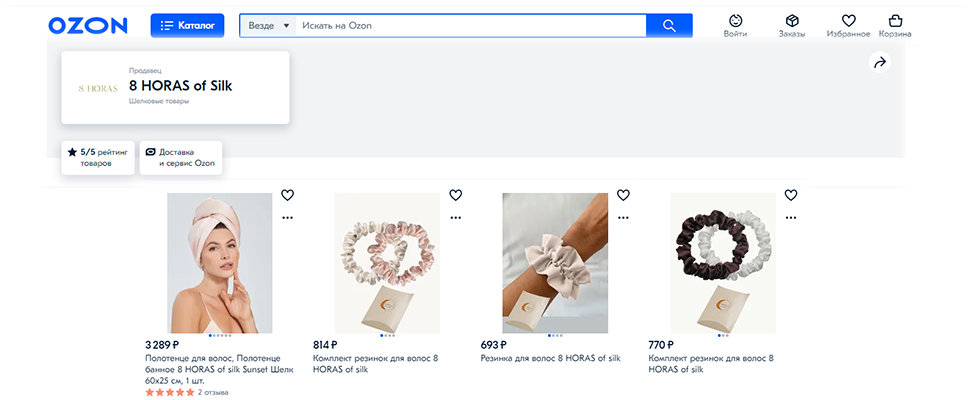Click the share arrow icon
Viewport: 970px width, 400px height.
pyautogui.click(x=880, y=62)
